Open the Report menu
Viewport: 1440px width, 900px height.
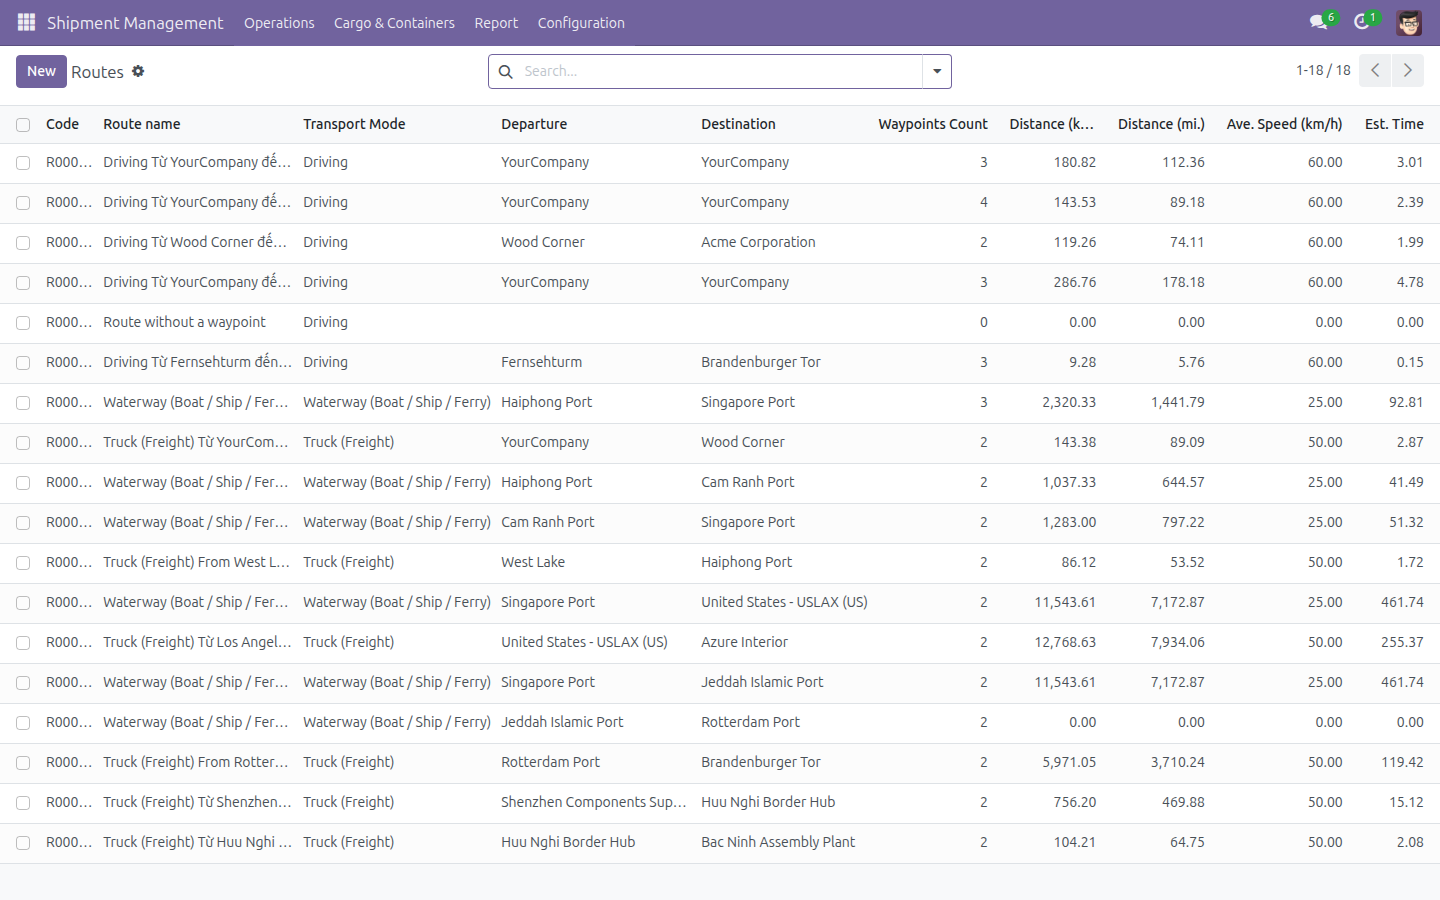[x=496, y=23]
